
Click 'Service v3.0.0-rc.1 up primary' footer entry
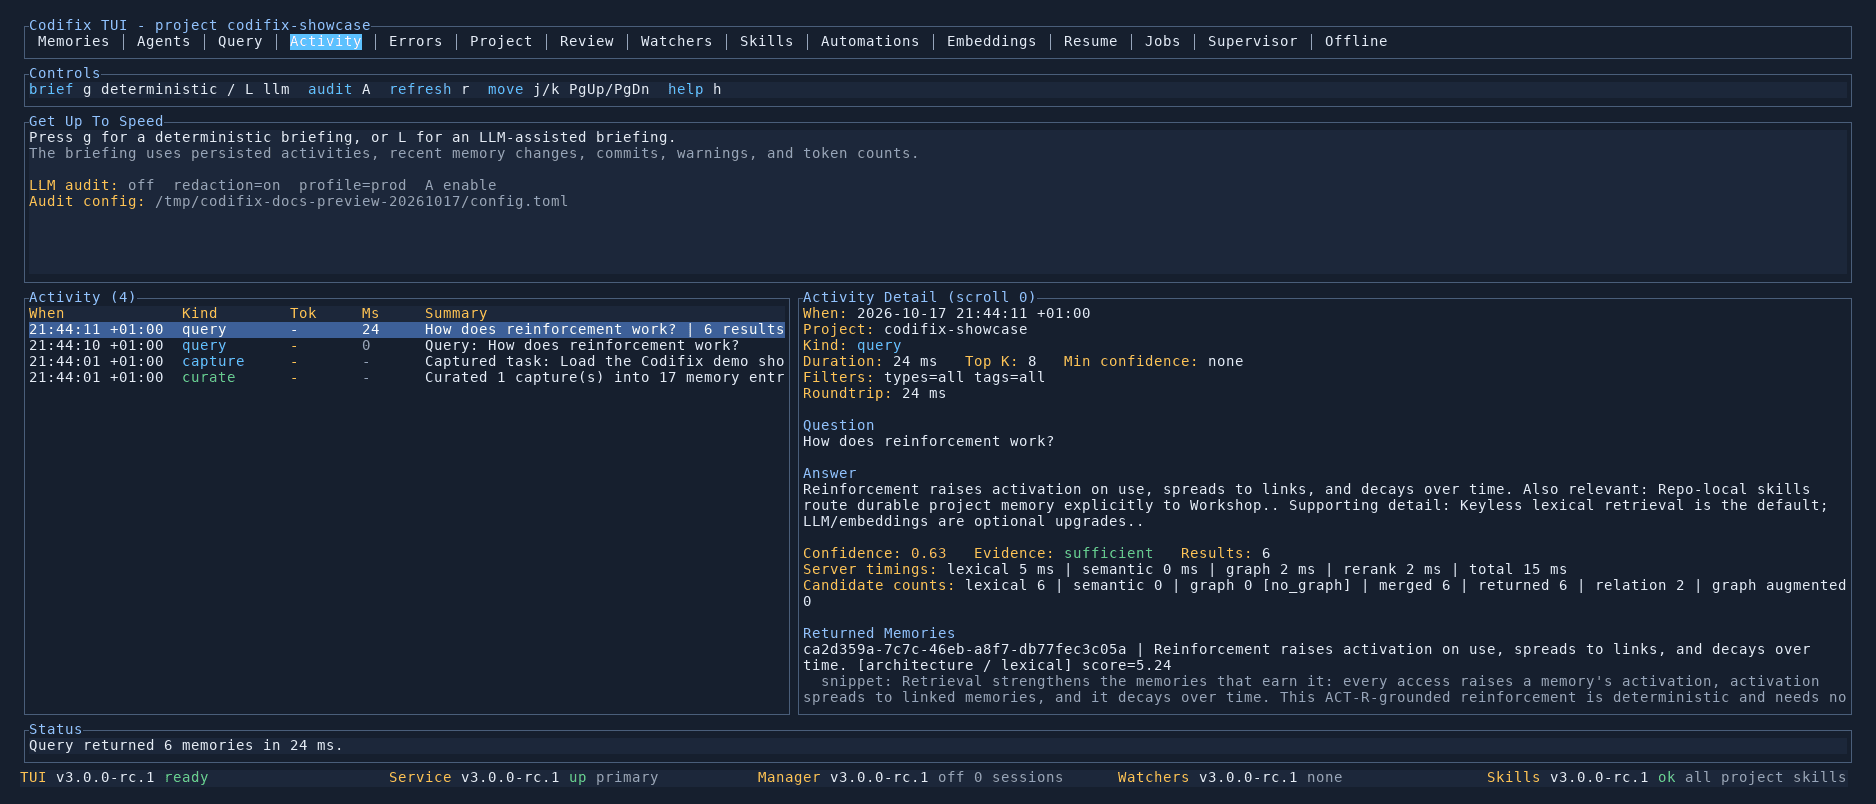coord(523,777)
